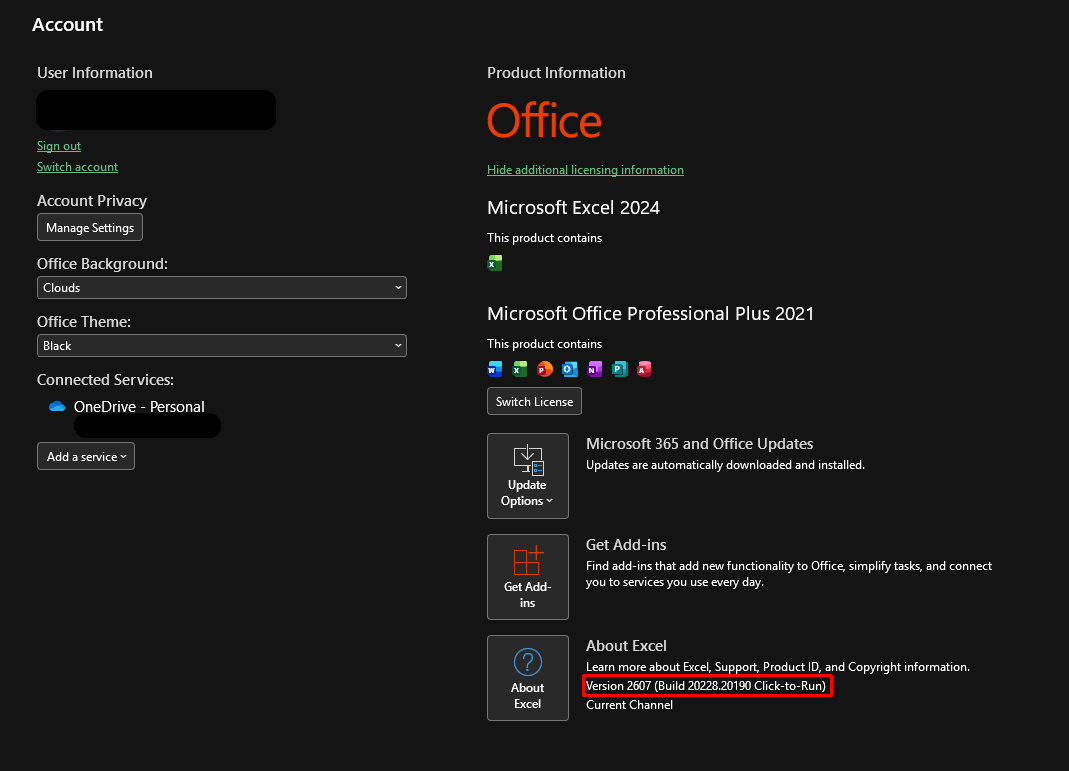Click the Get Add-ins heading text
Viewport: 1069px width, 771px height.
click(626, 545)
